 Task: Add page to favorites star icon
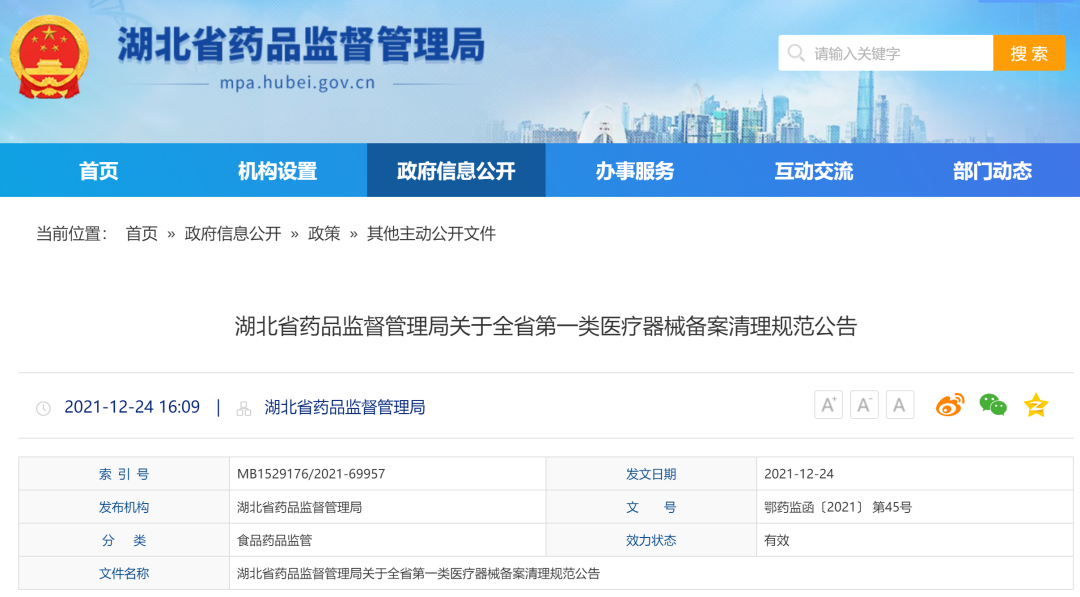(x=1036, y=405)
